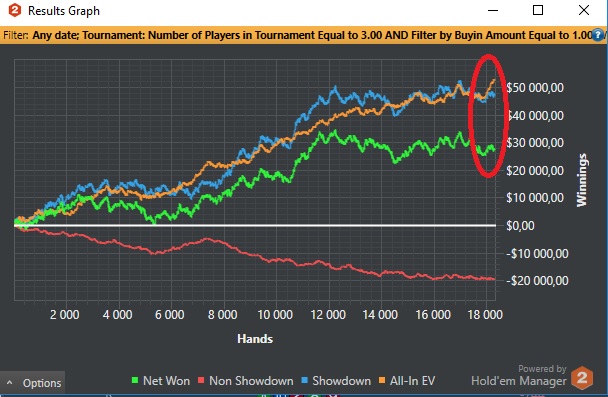The image size is (608, 397).
Task: Click the $10 000,00 axis label
Action: point(535,198)
